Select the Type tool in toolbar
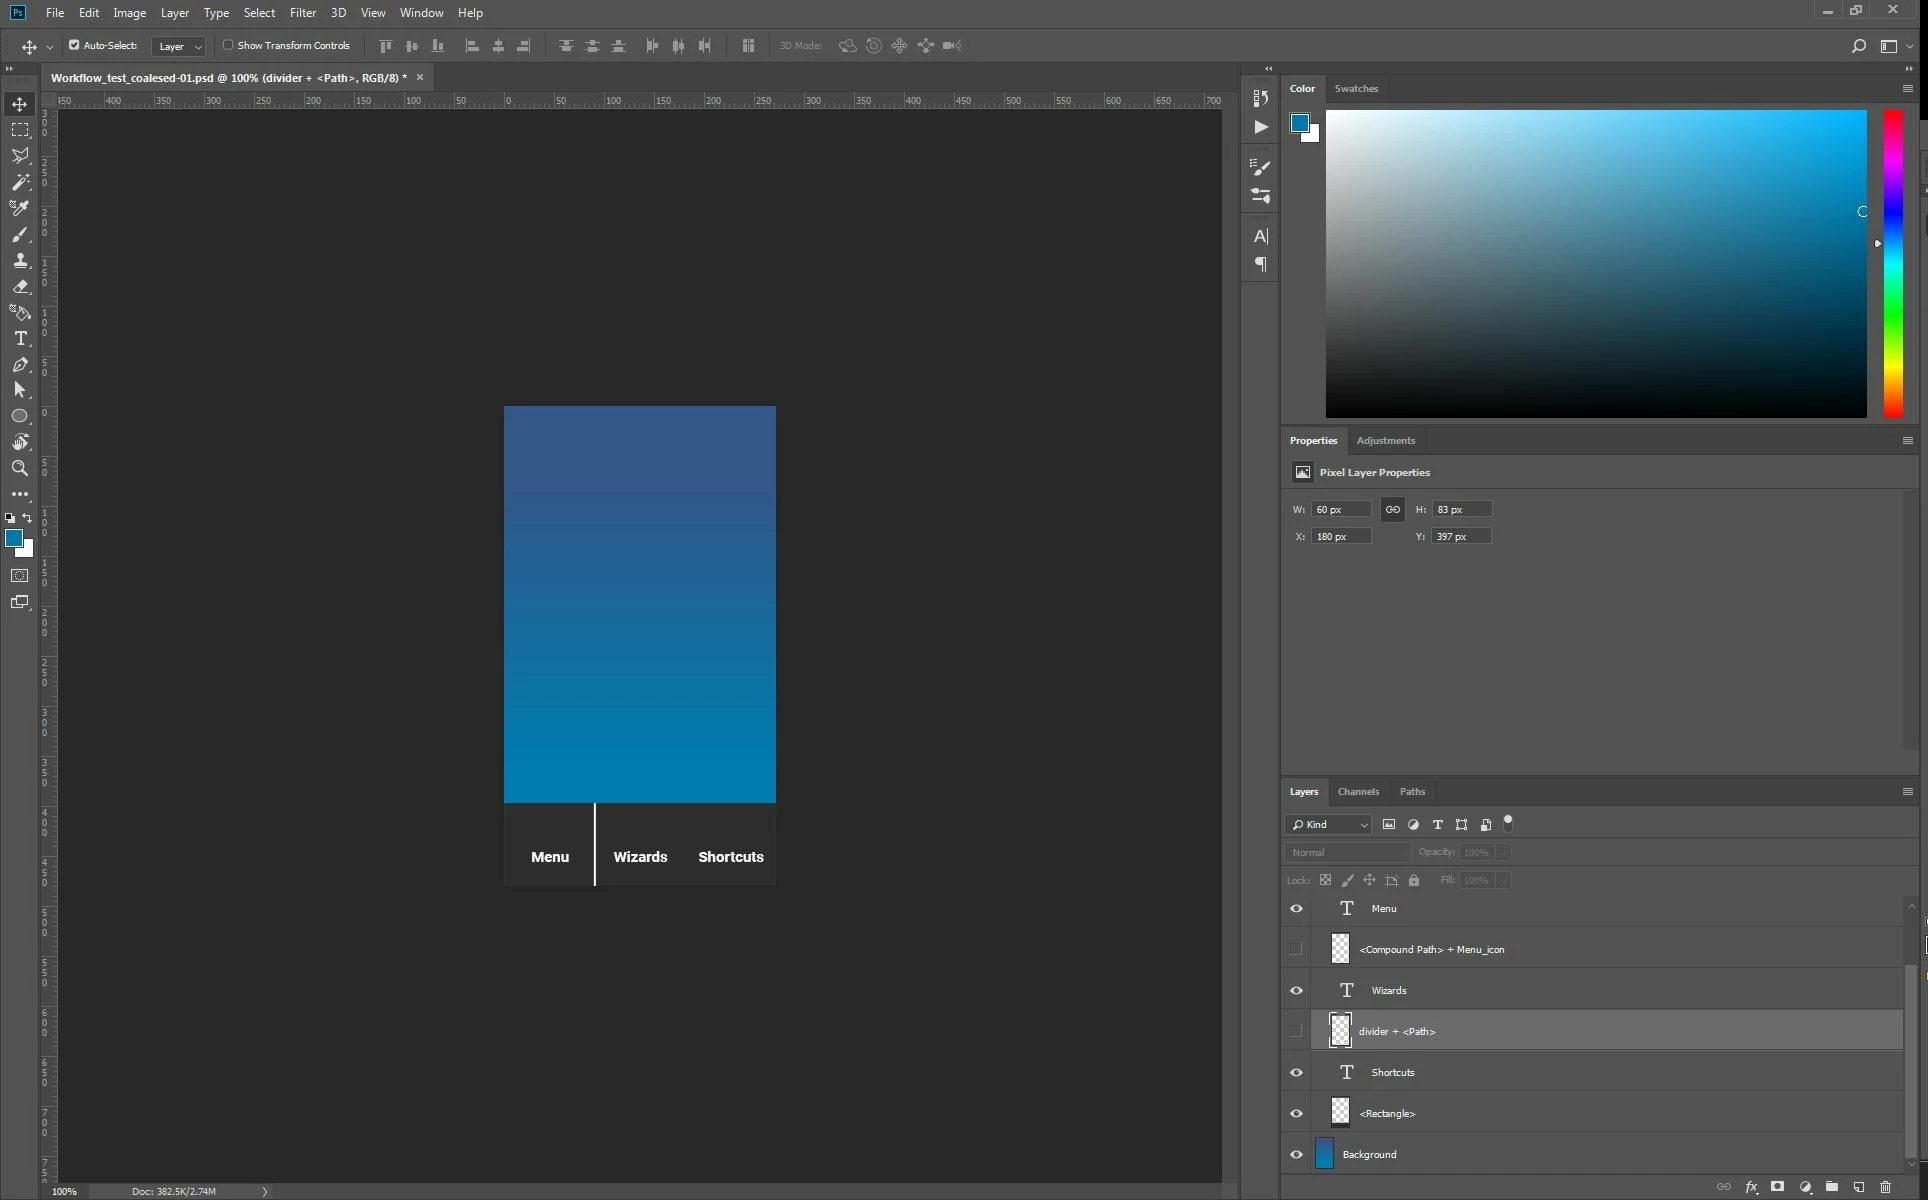This screenshot has width=1928, height=1200. pos(20,339)
